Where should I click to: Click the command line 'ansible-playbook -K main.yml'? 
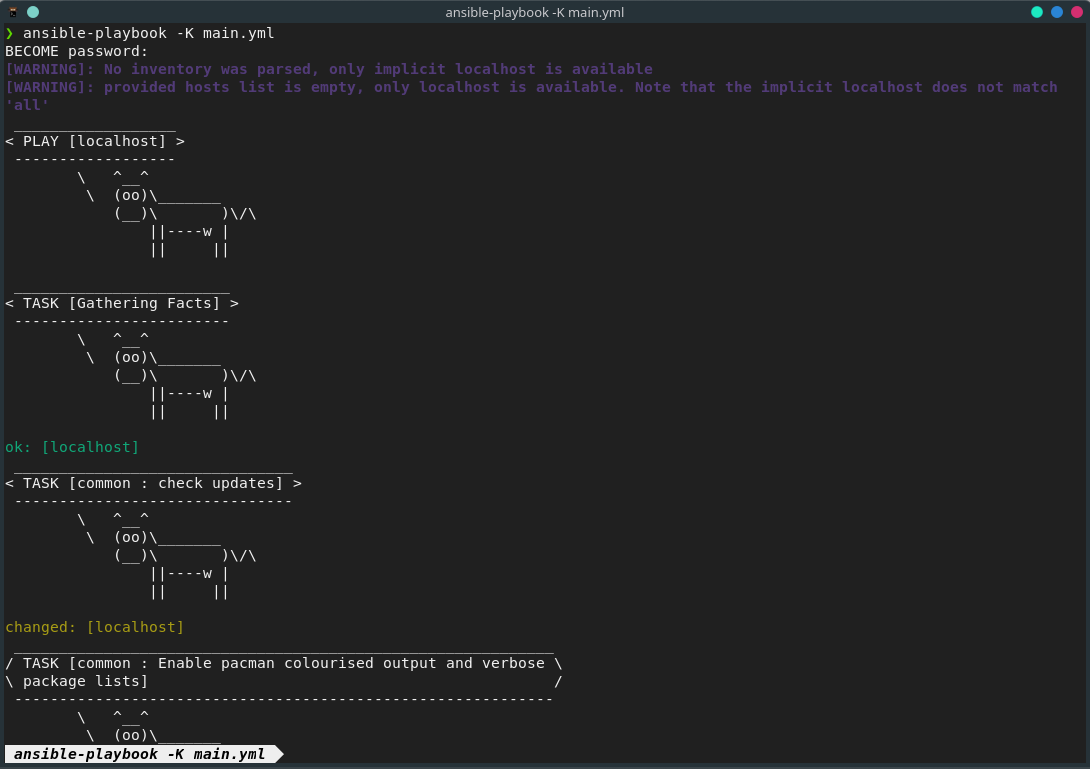[148, 33]
